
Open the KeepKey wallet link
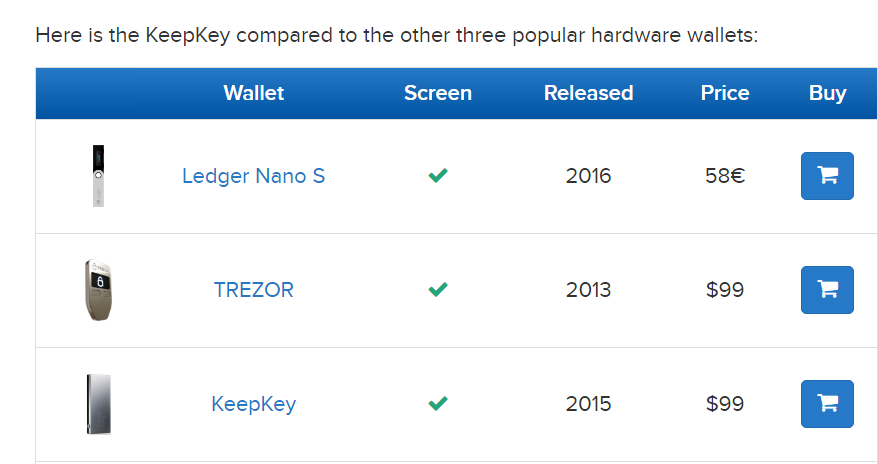click(x=254, y=404)
